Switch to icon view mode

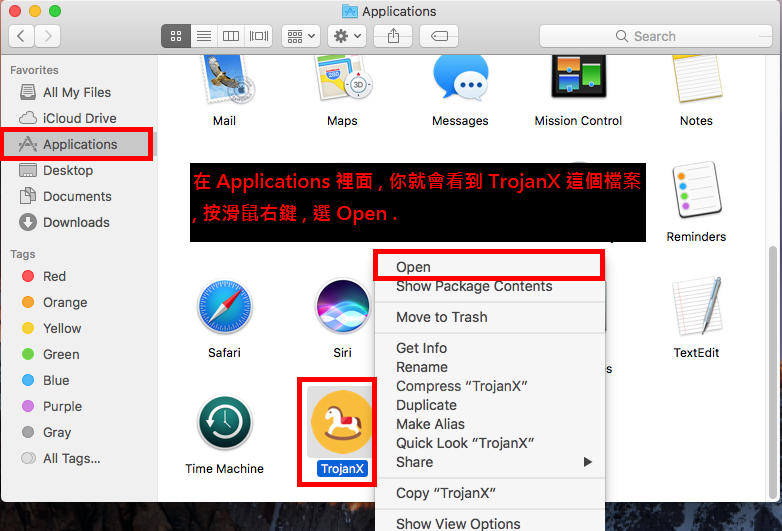point(176,36)
